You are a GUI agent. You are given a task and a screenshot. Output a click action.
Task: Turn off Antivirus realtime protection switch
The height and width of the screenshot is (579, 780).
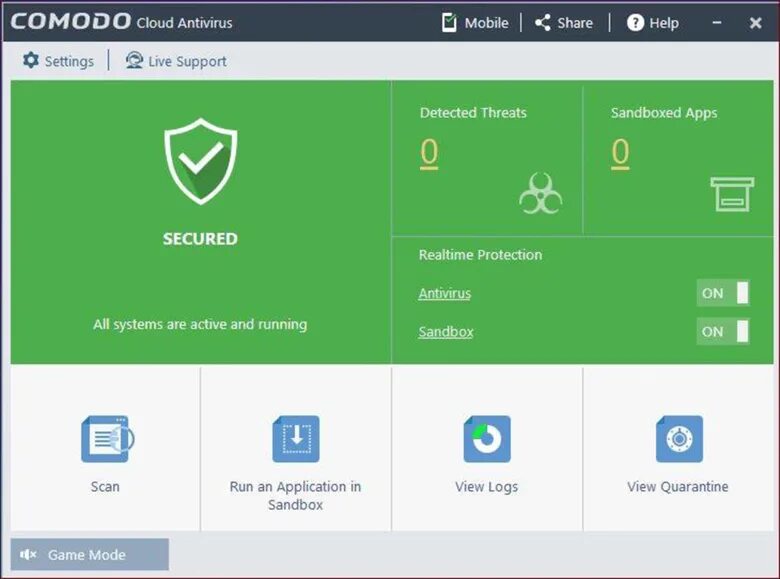(723, 293)
